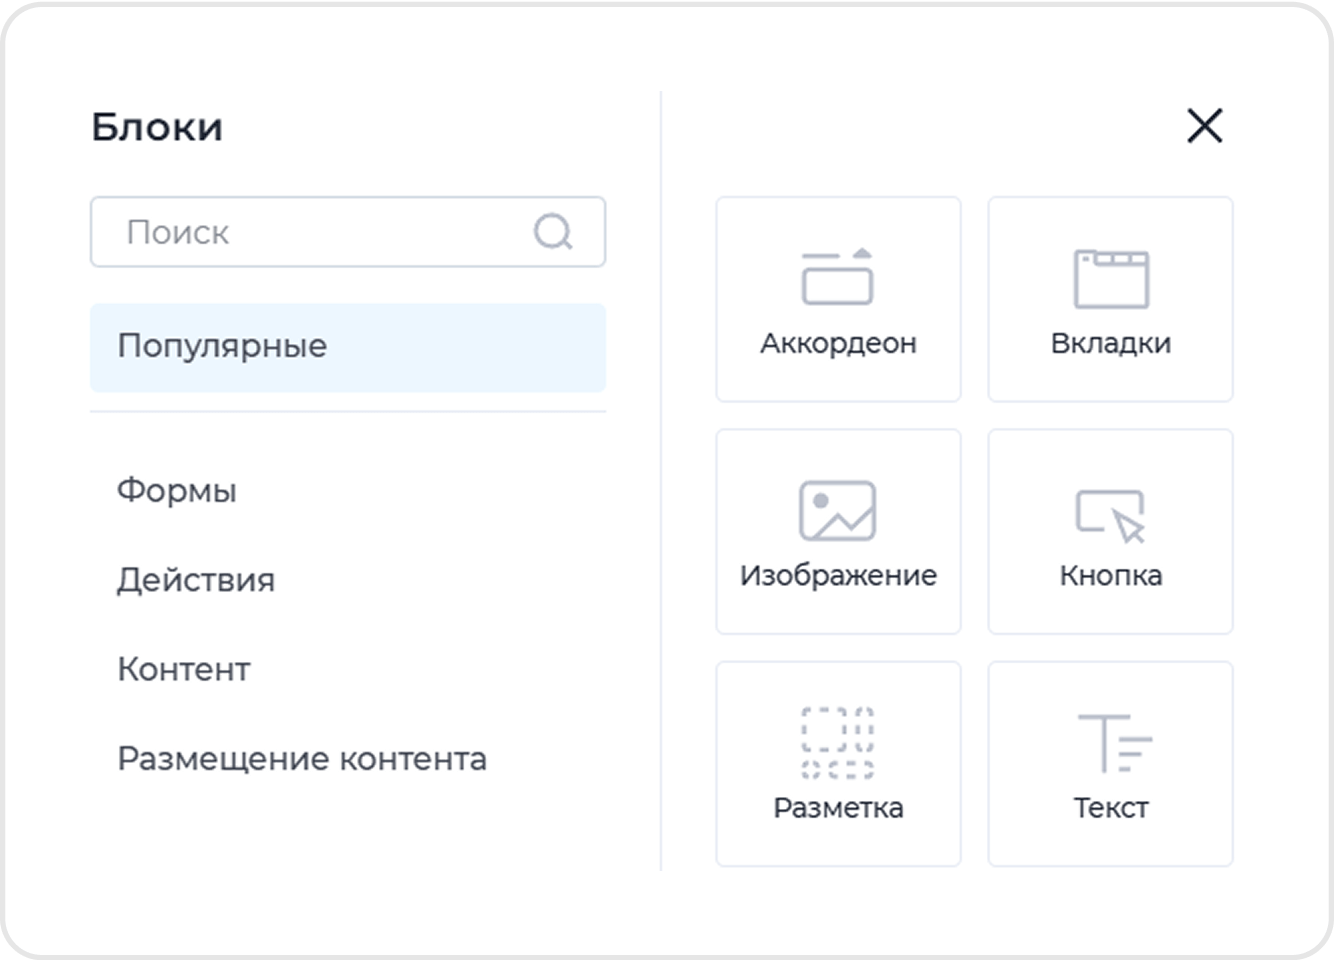Open the Популярные category

click(x=348, y=347)
